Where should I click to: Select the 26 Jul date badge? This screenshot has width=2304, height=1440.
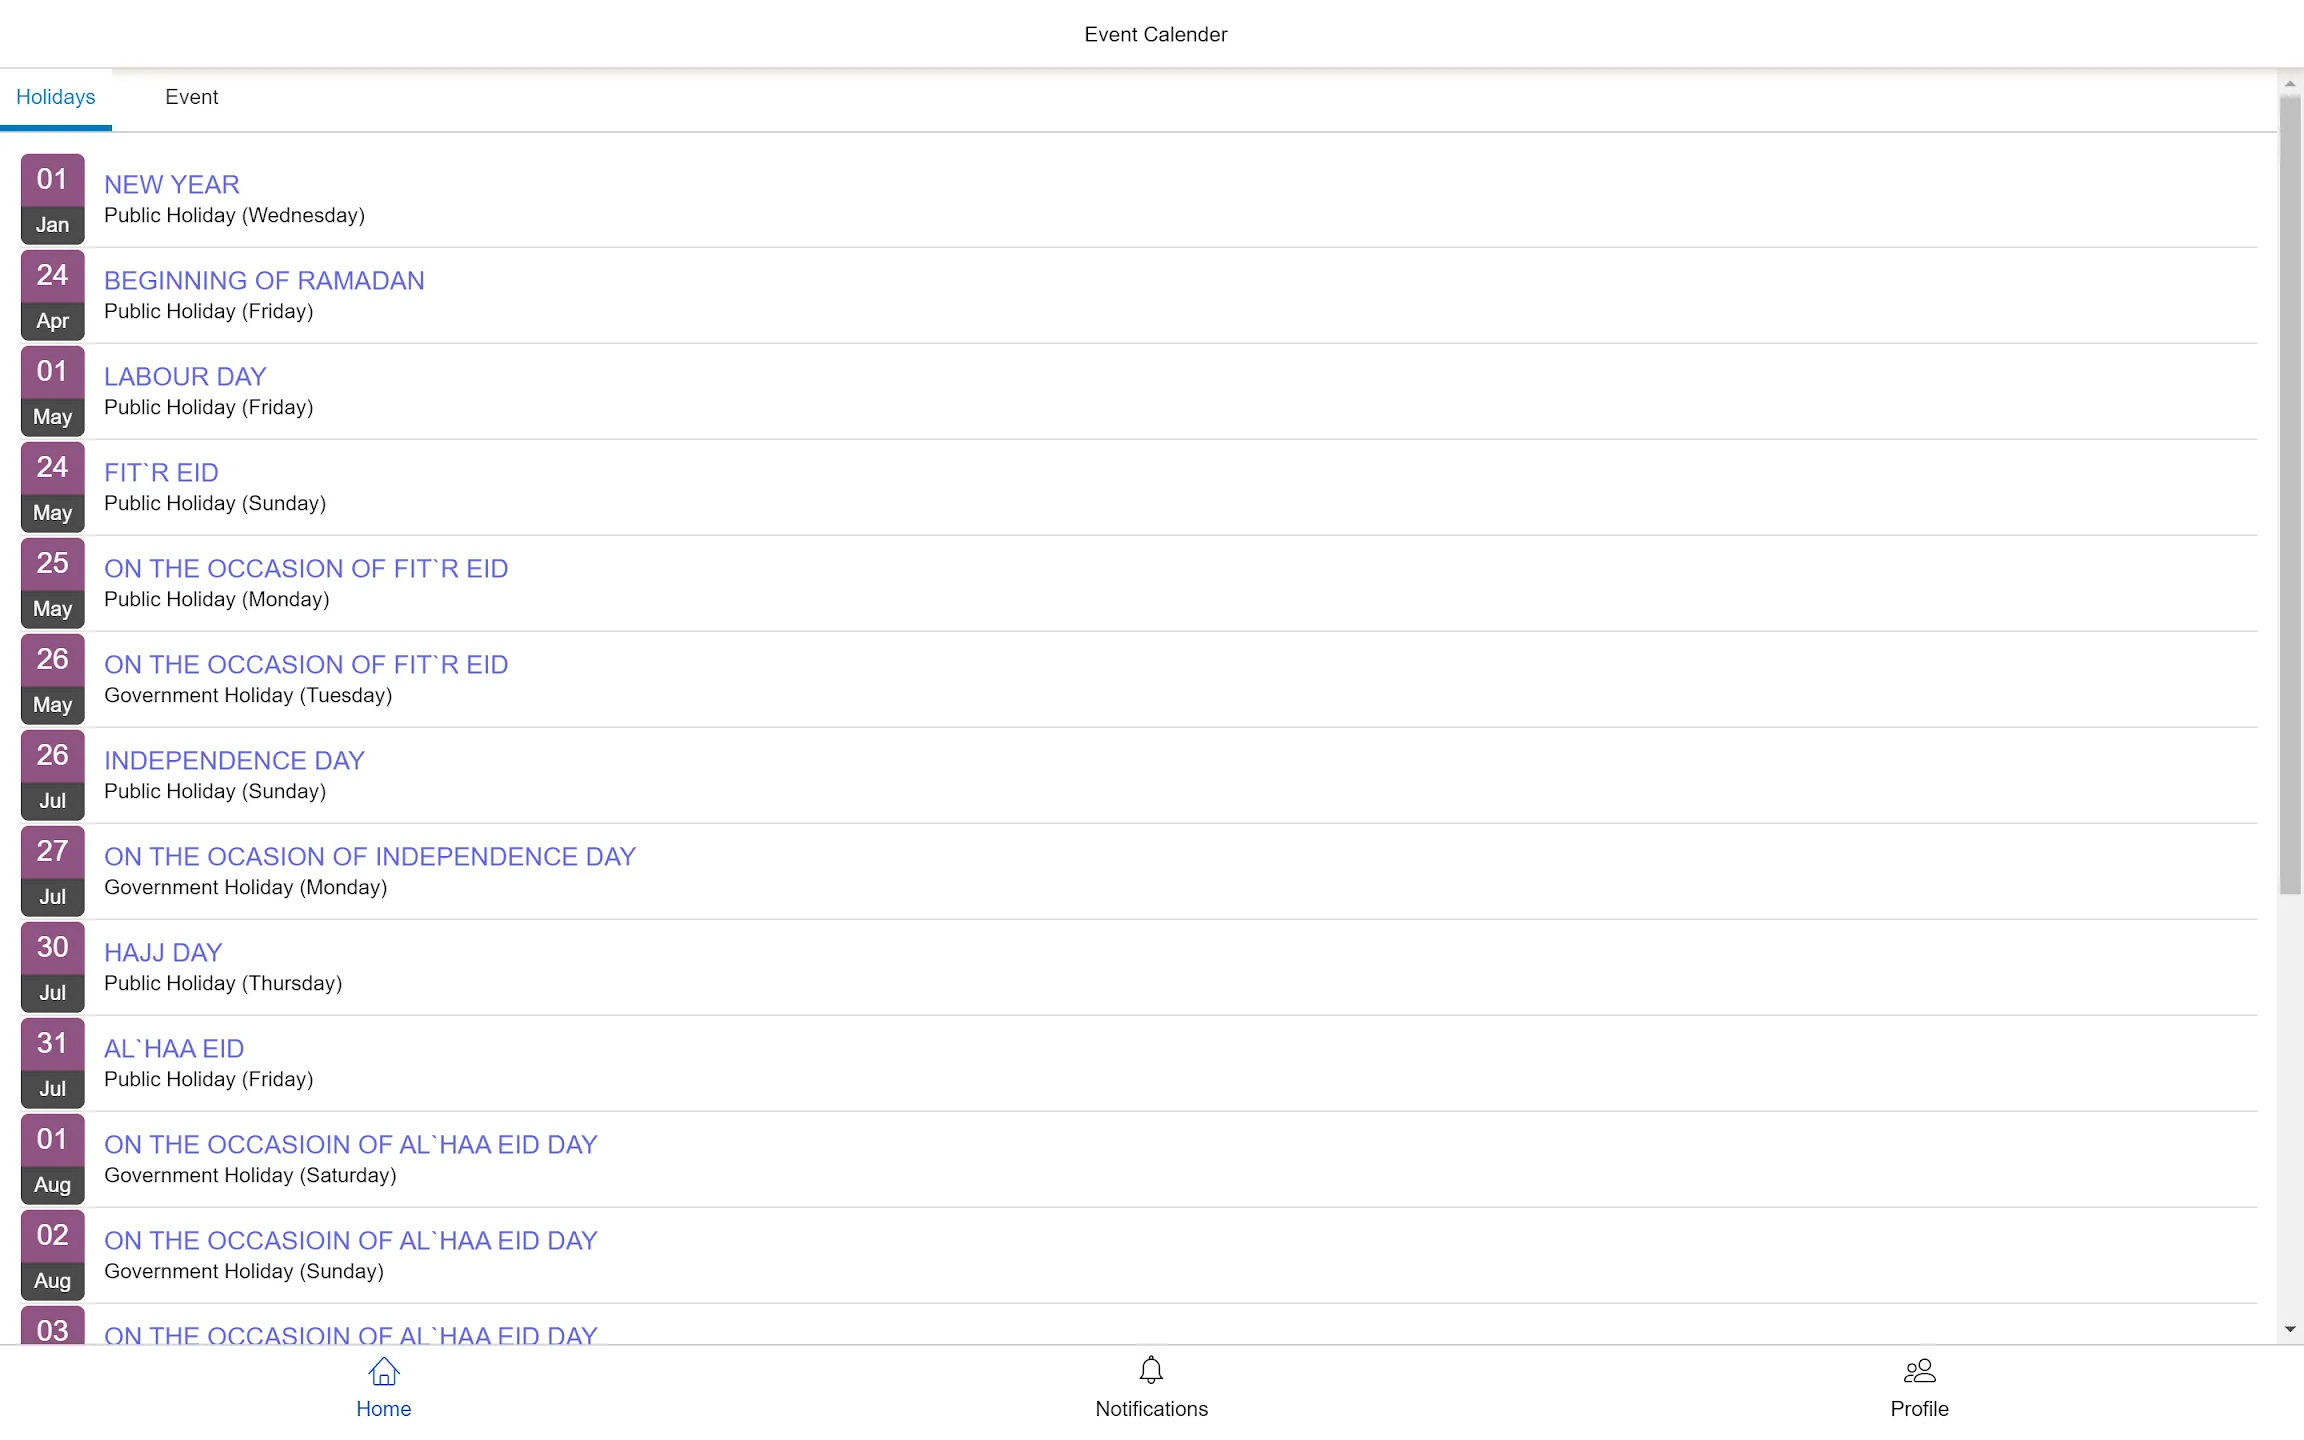(x=53, y=775)
